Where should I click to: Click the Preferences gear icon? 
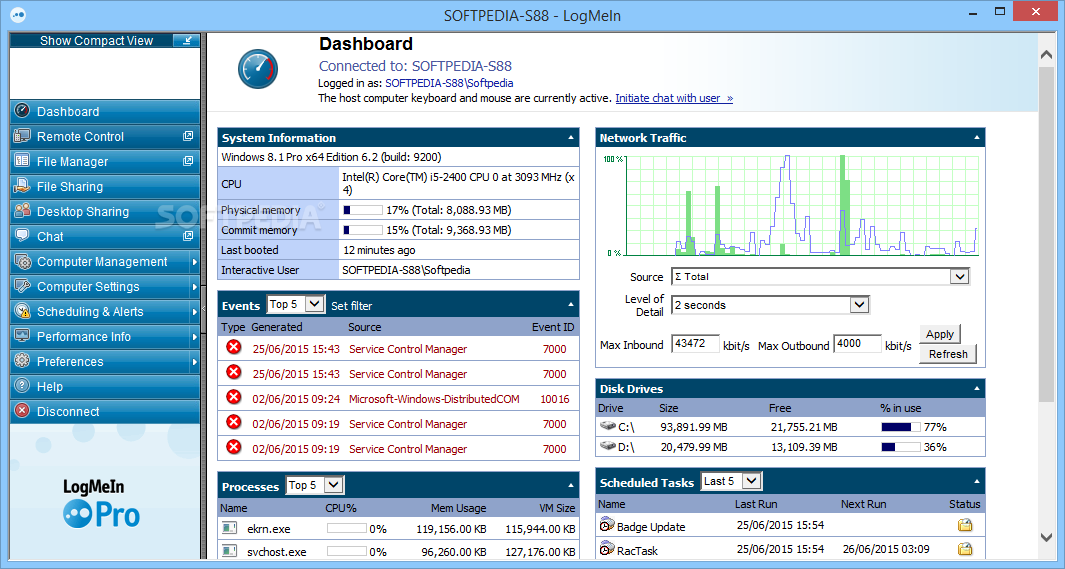point(22,361)
